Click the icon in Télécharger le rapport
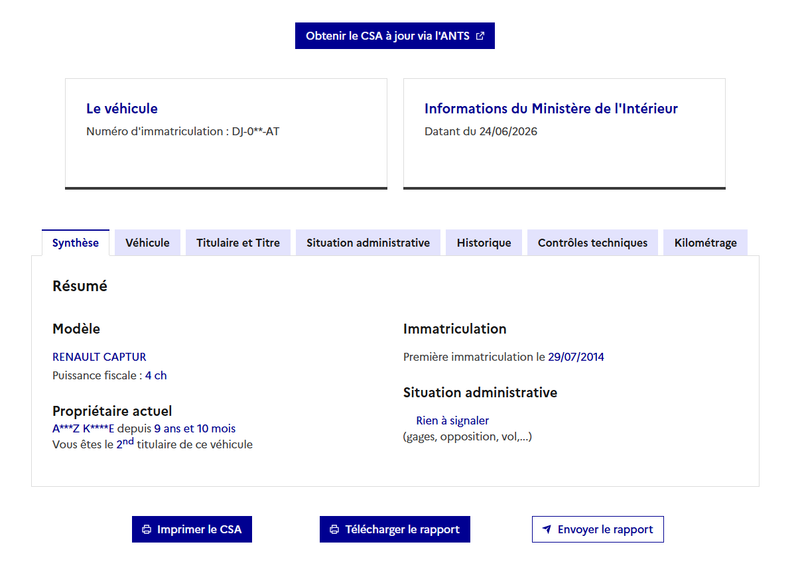 point(334,529)
